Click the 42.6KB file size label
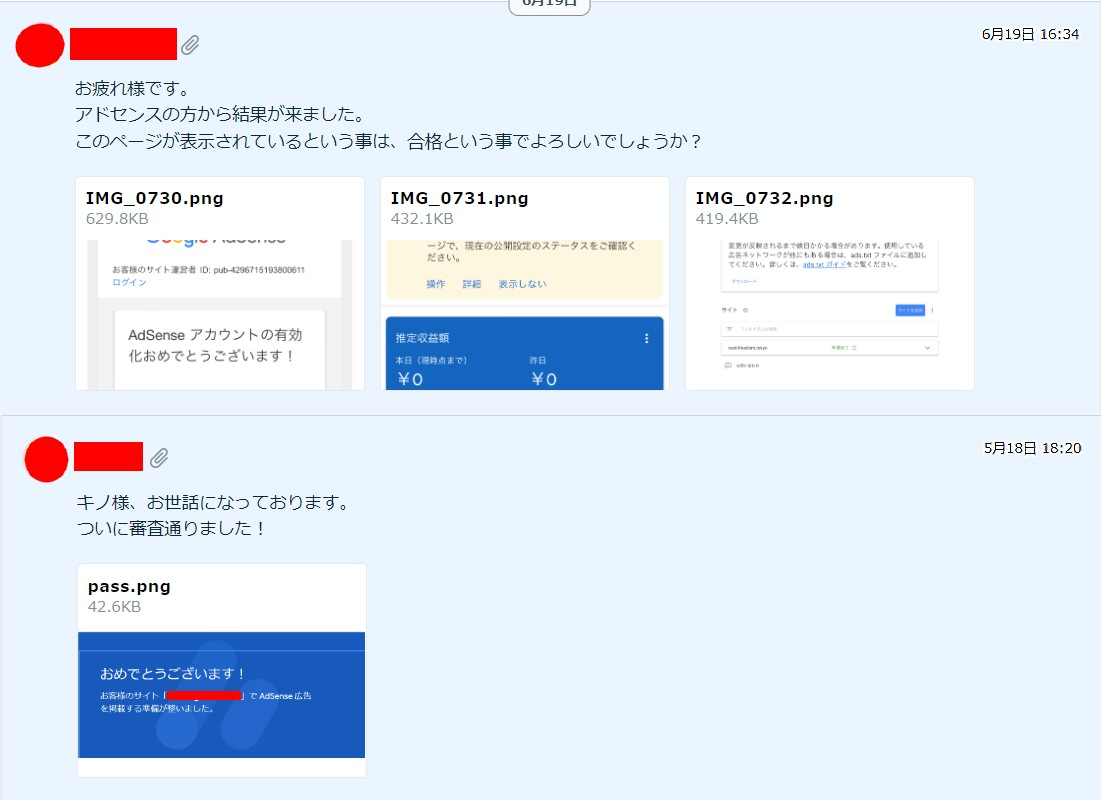Screen dimensions: 1101x800 point(114,607)
